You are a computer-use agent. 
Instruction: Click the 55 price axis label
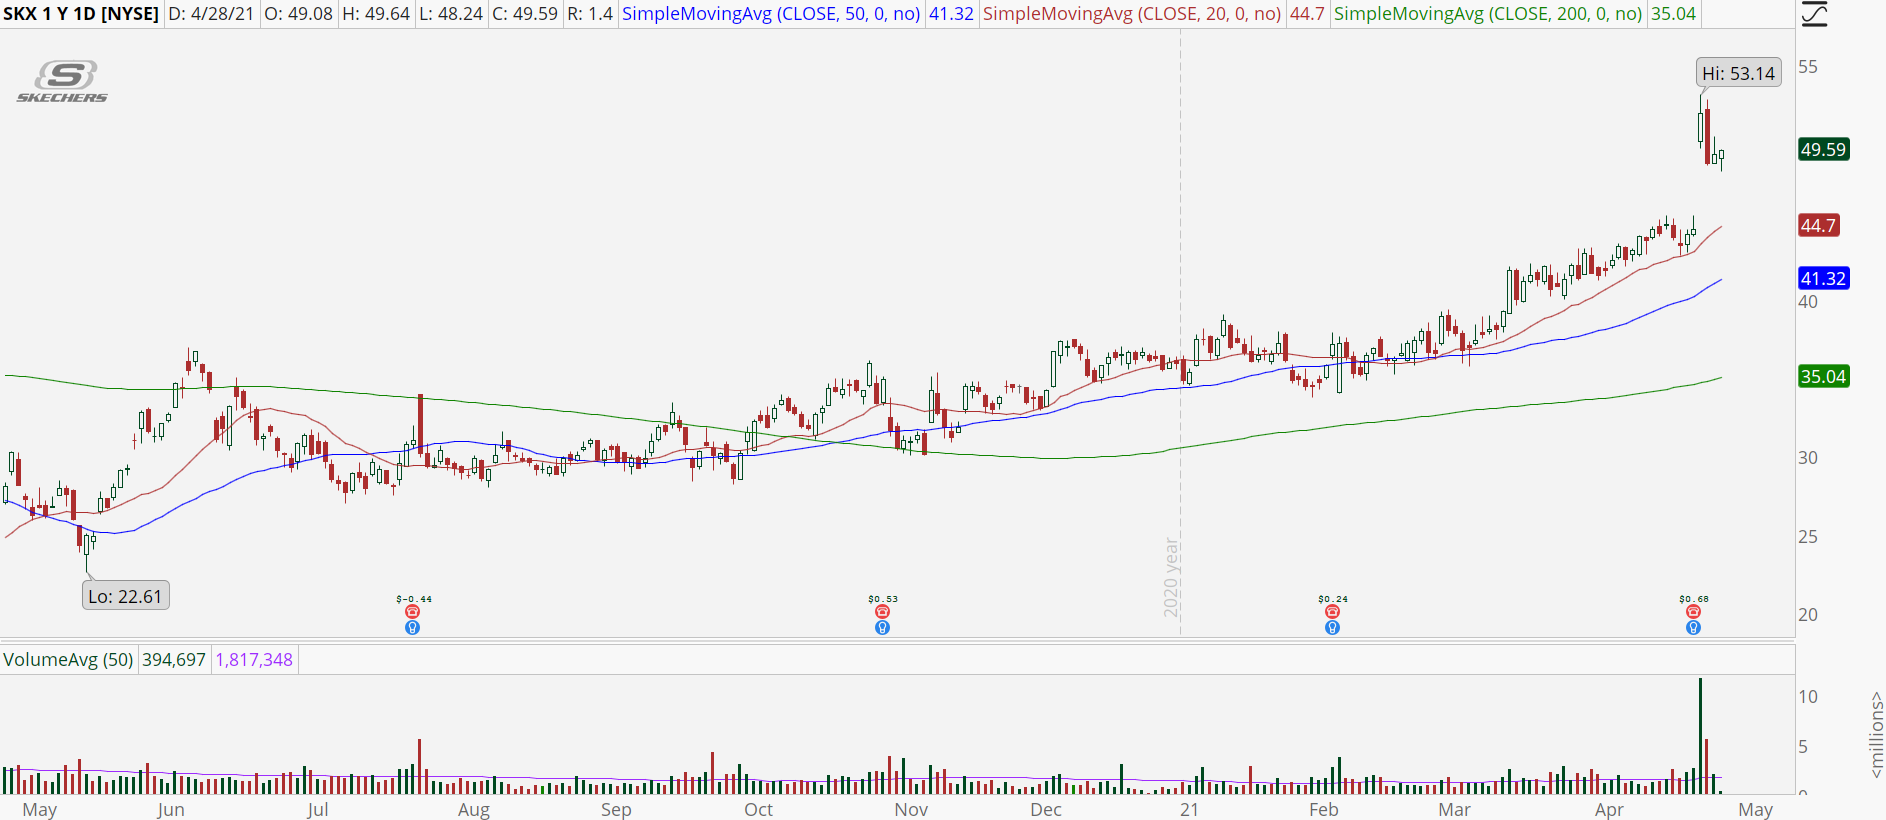point(1808,67)
